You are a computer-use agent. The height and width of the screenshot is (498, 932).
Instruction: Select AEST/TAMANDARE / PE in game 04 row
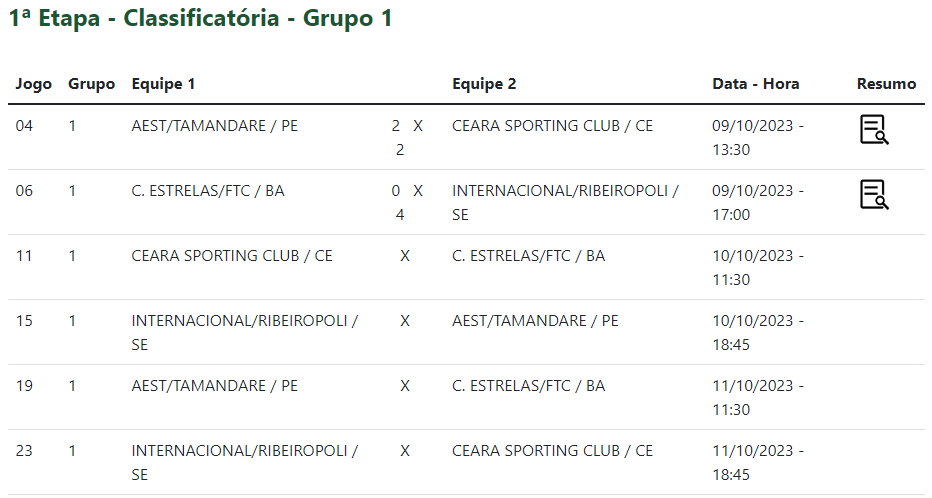(x=215, y=126)
